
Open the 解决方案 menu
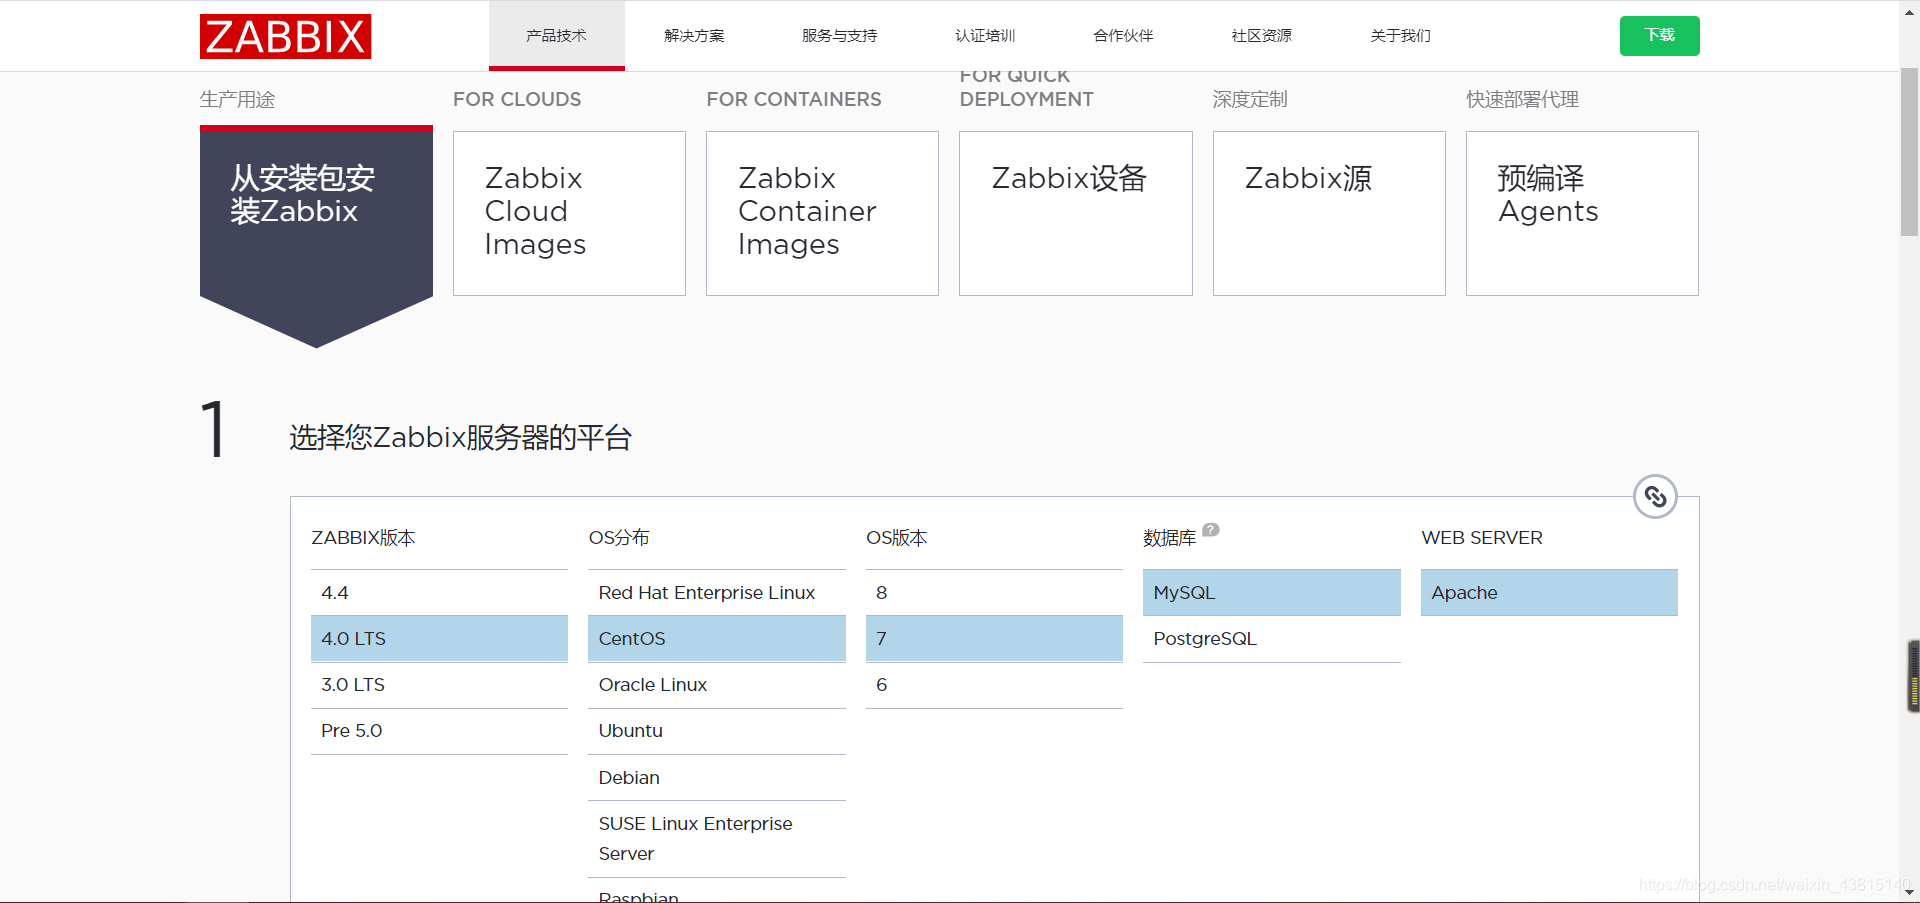click(x=694, y=35)
